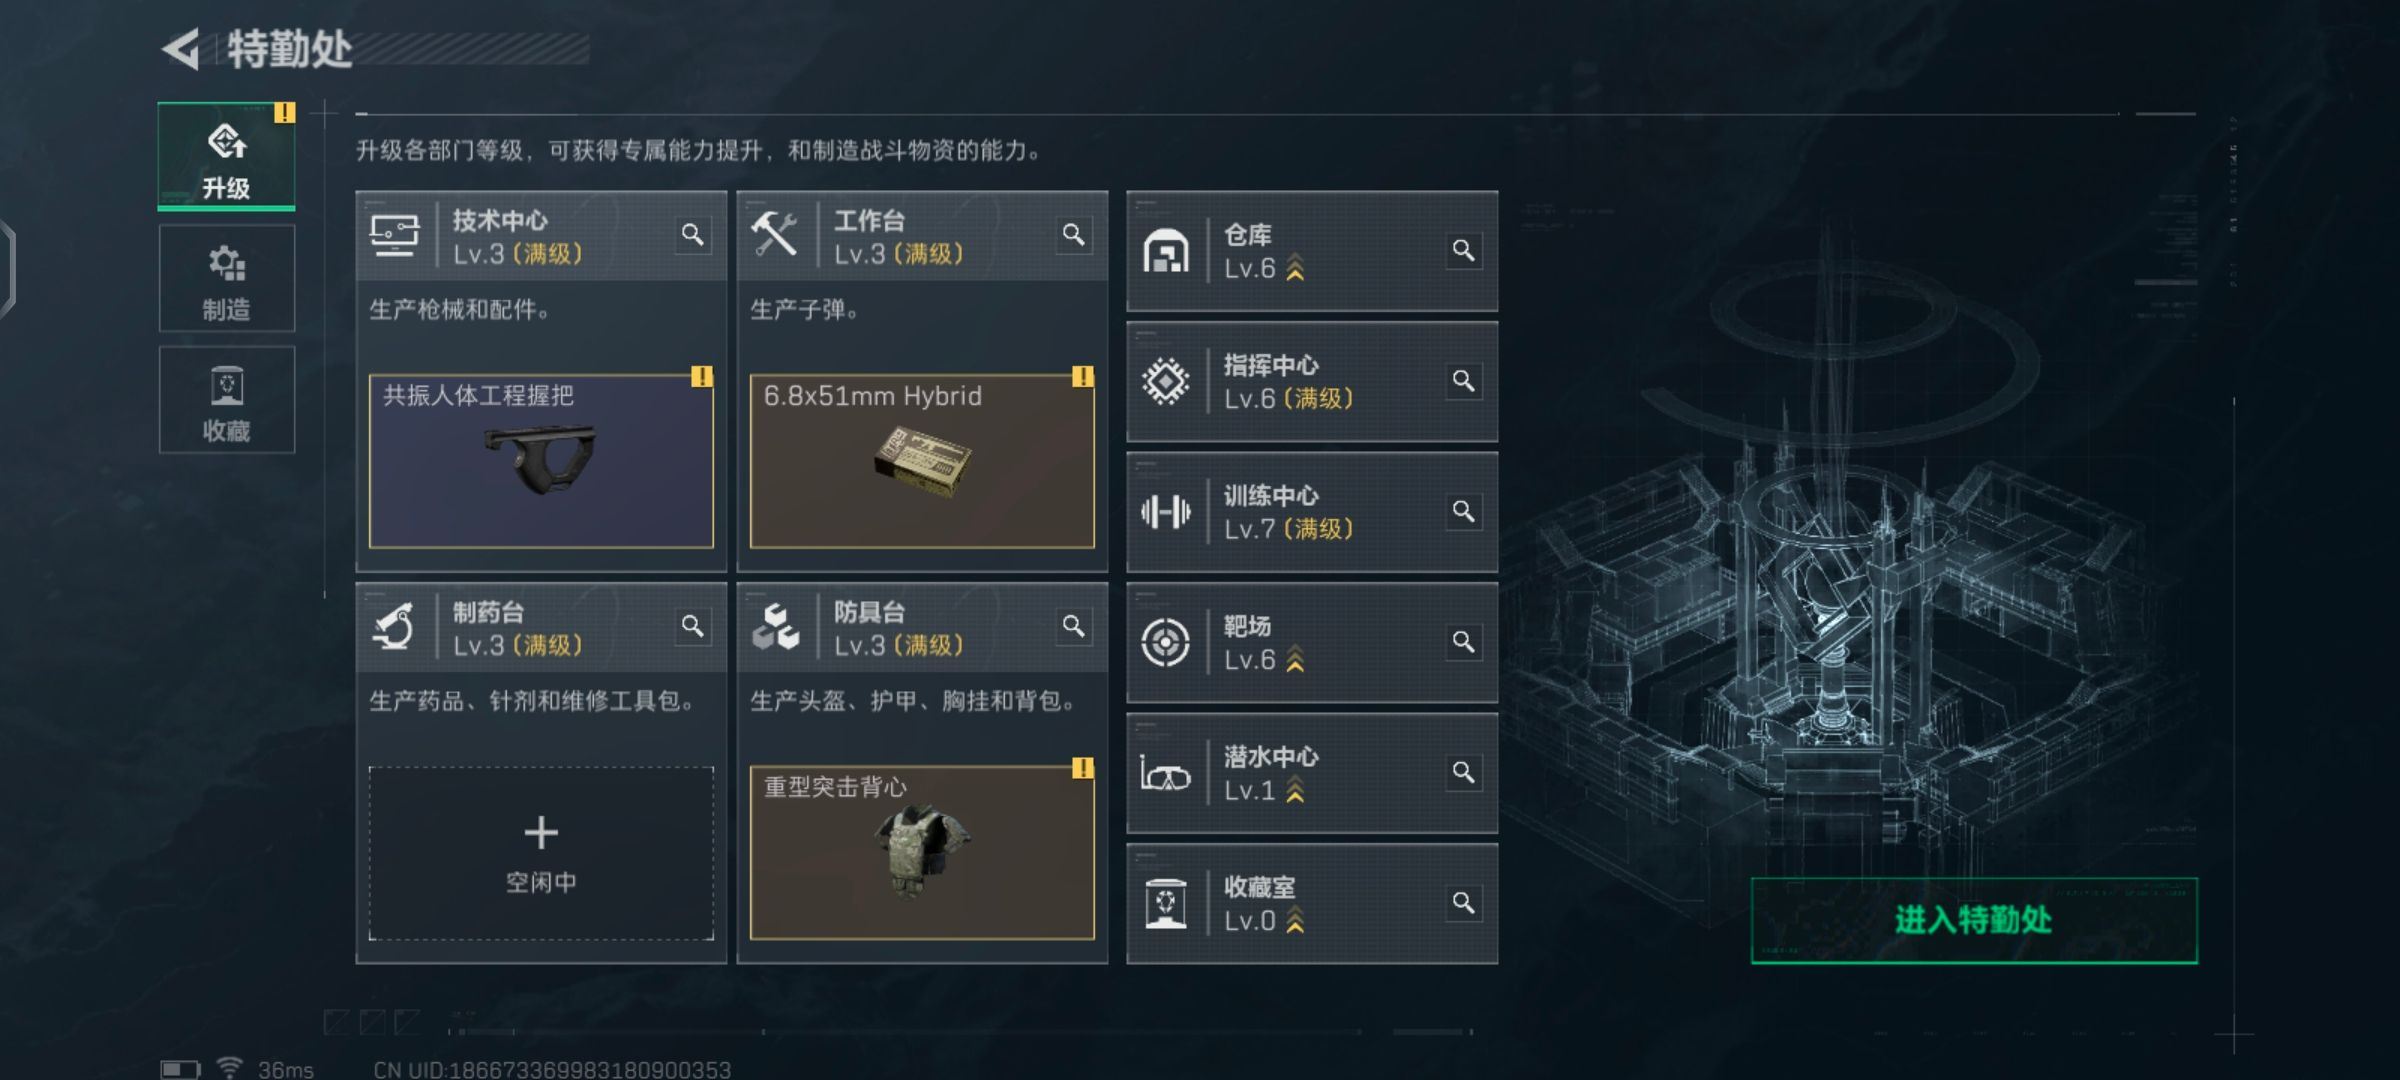Click the 仓库 warehouse icon

1165,251
